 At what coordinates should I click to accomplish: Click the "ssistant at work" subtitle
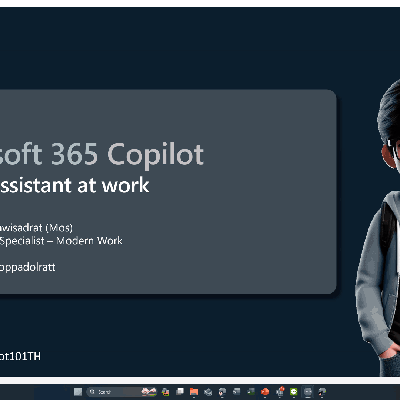(75, 185)
